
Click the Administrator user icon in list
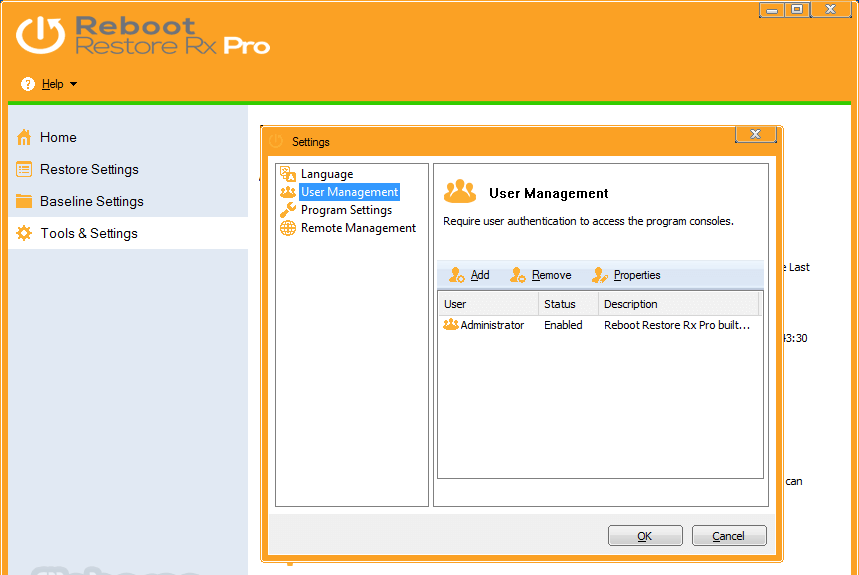pos(450,325)
